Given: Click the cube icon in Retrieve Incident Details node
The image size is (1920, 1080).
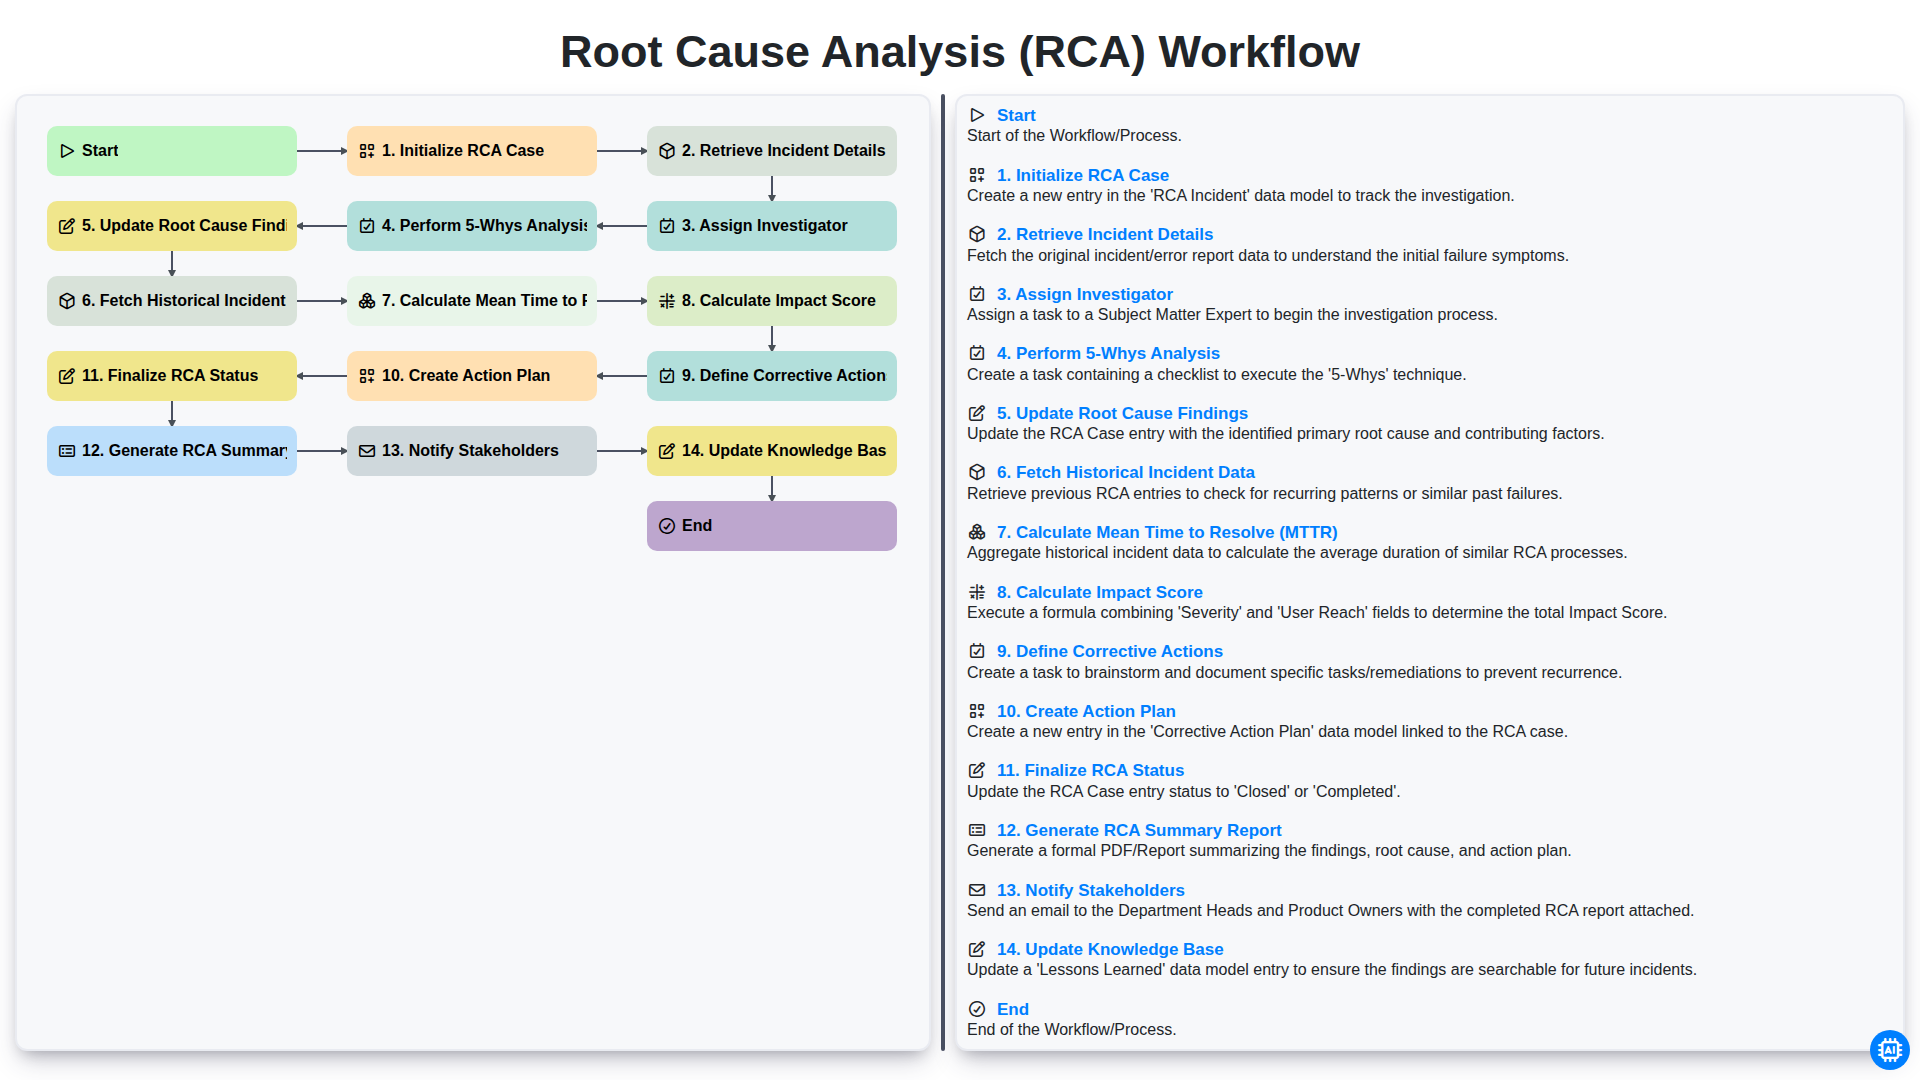Looking at the screenshot, I should click(x=667, y=151).
